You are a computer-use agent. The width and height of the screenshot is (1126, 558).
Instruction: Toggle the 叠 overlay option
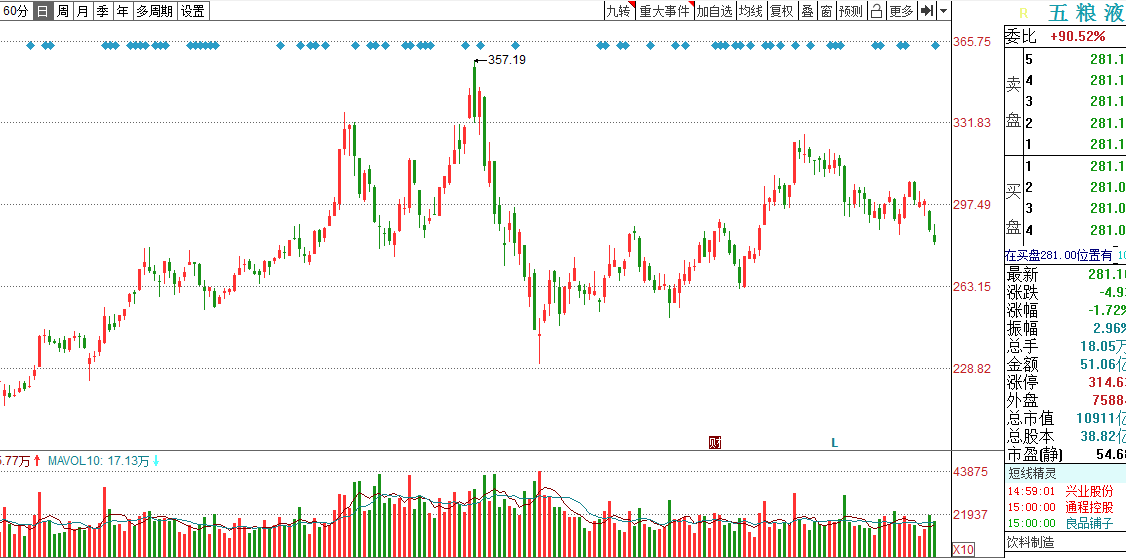click(807, 11)
